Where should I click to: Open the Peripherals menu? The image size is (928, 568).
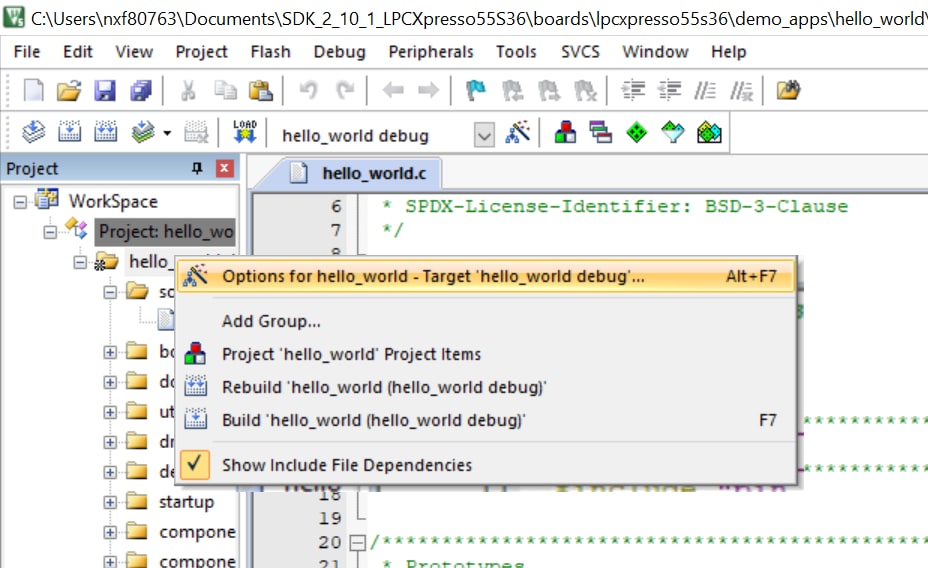430,51
